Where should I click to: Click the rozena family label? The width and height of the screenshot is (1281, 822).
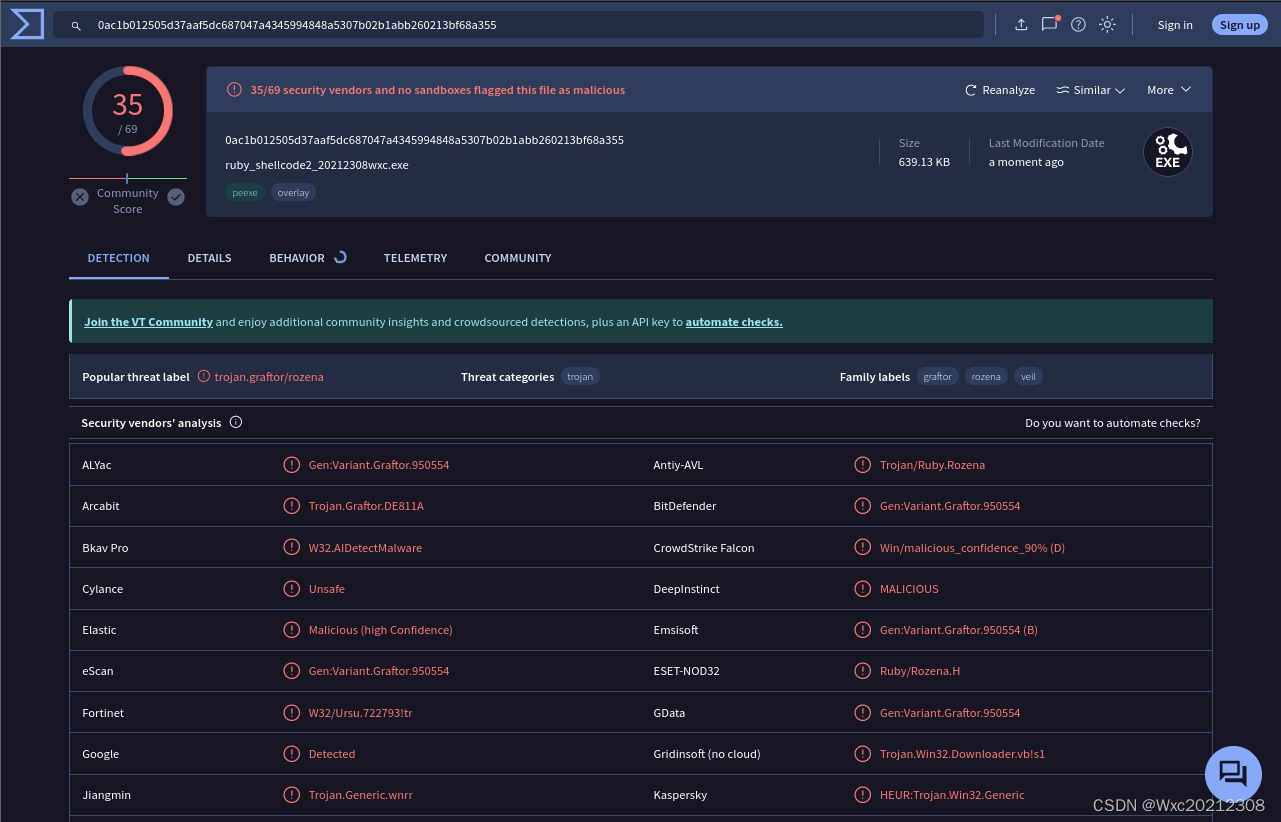click(986, 377)
